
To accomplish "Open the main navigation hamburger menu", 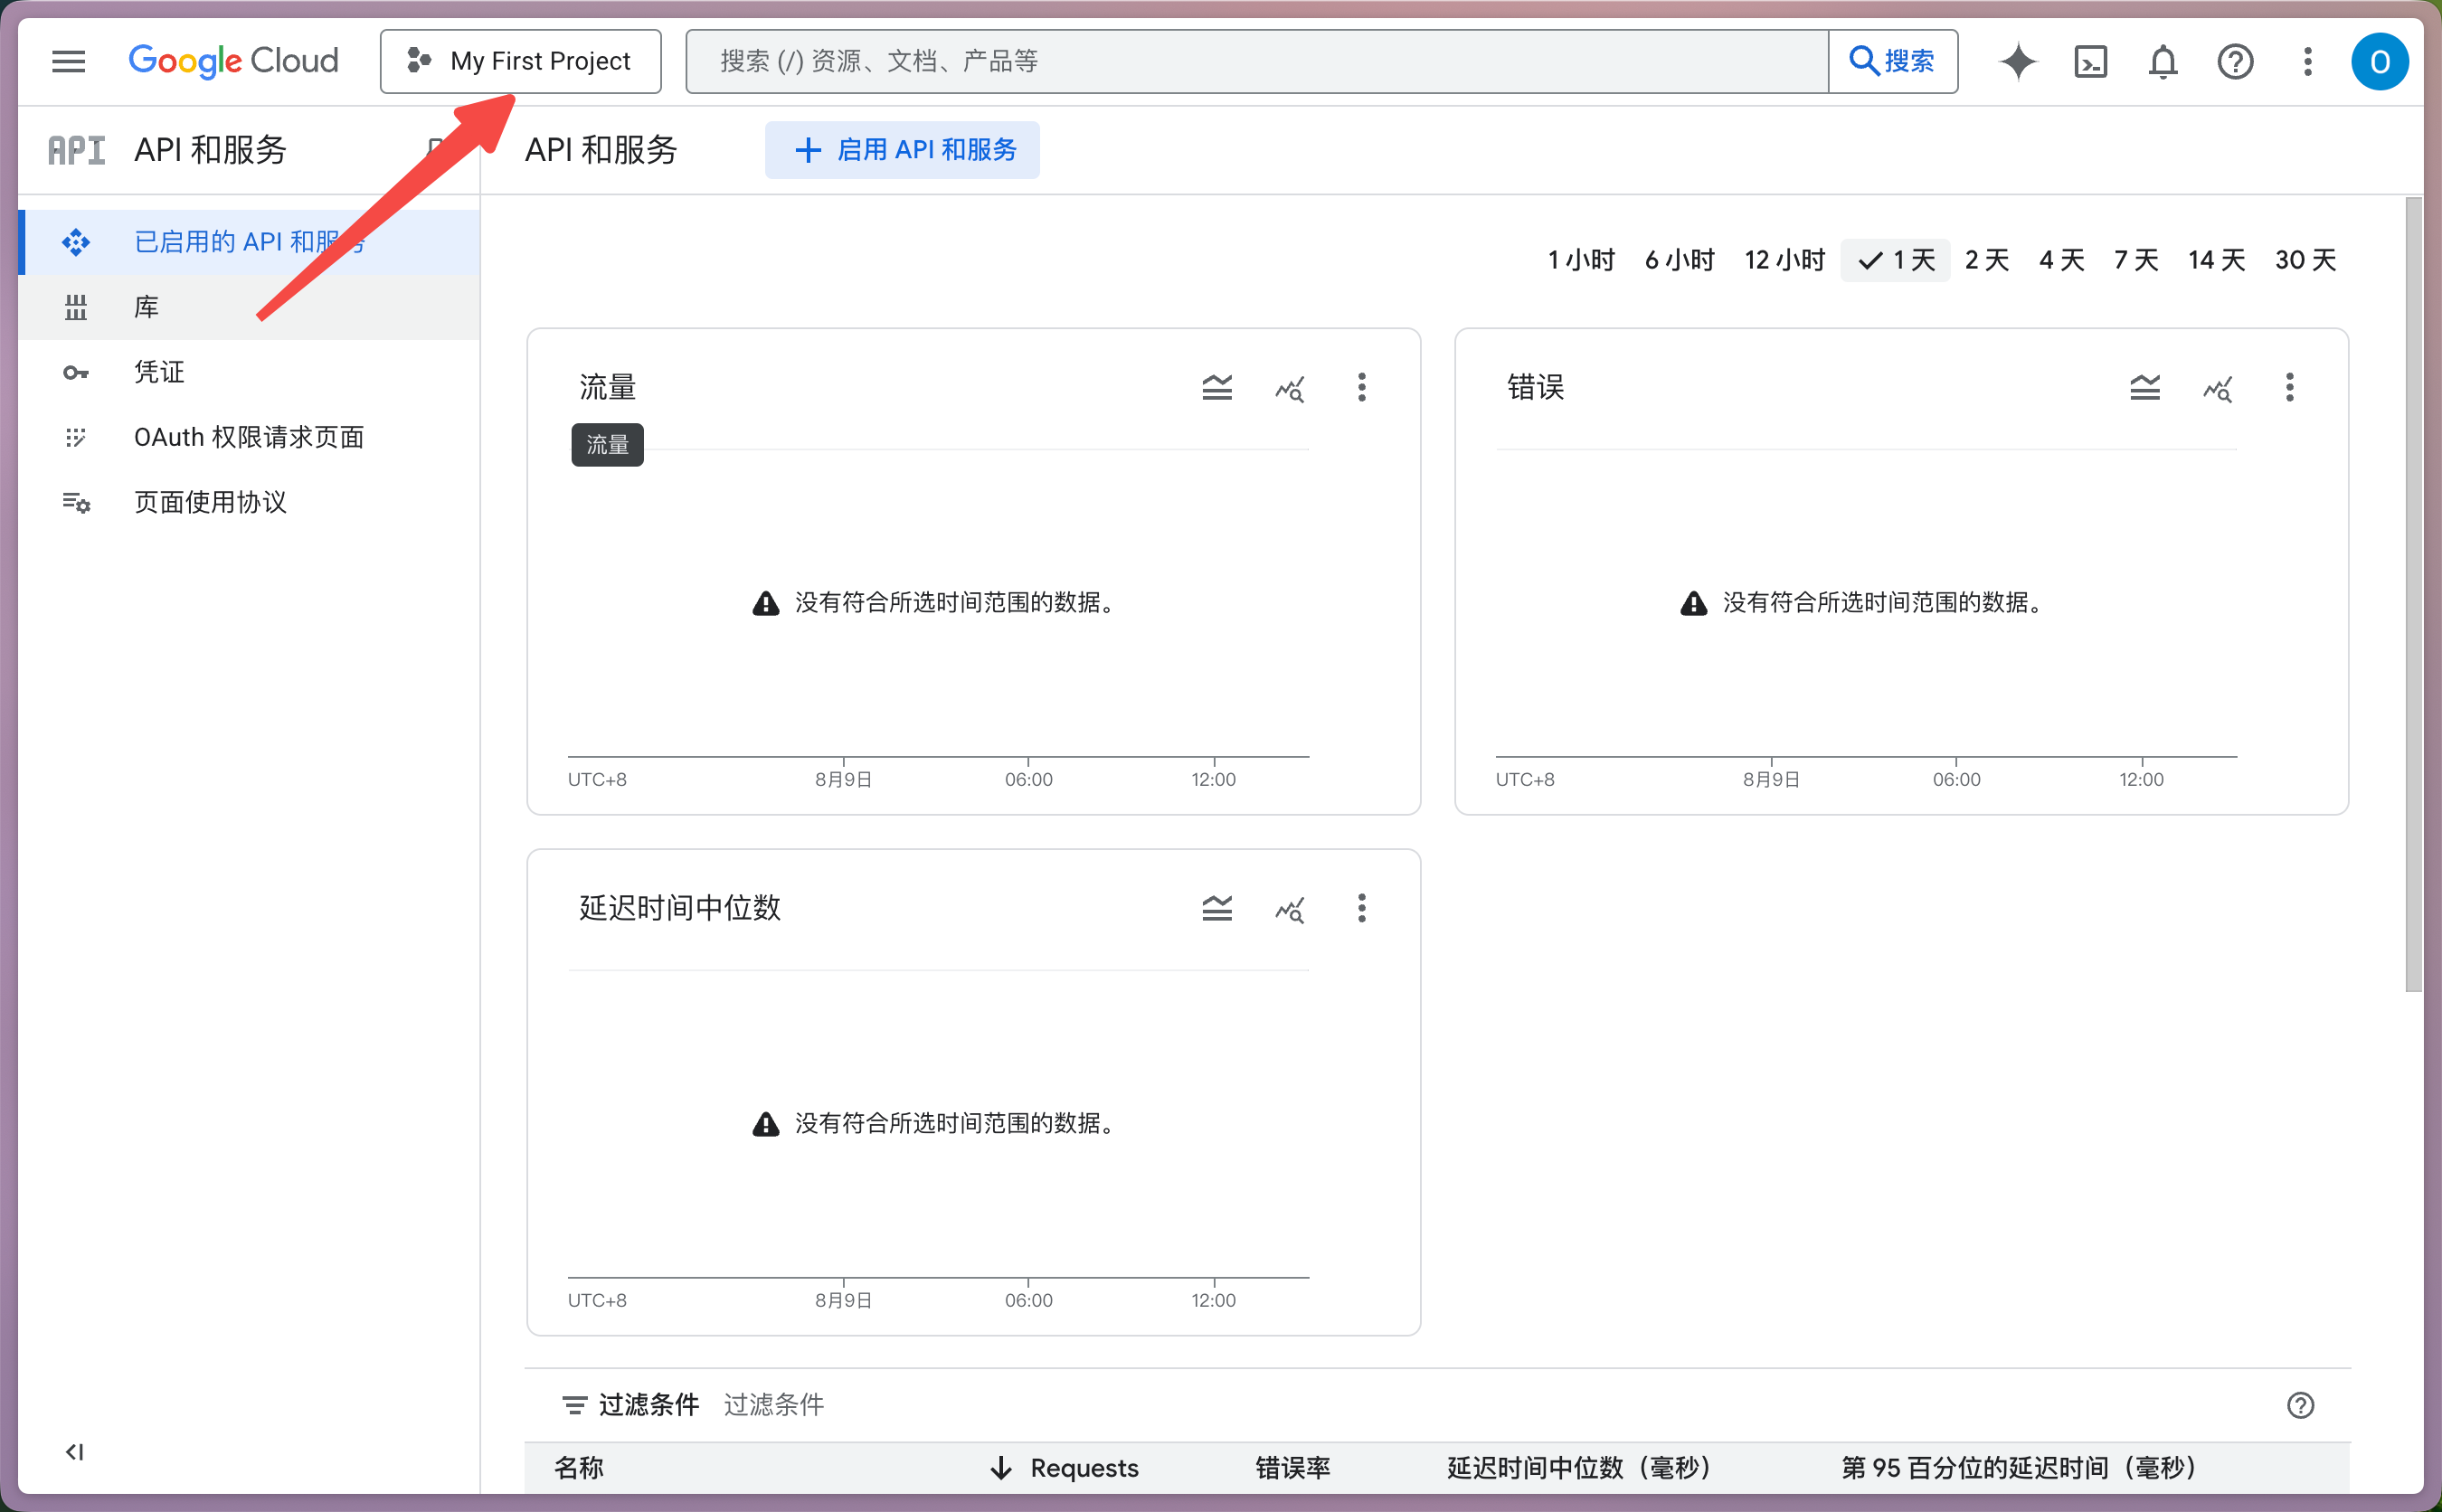I will 68,61.
